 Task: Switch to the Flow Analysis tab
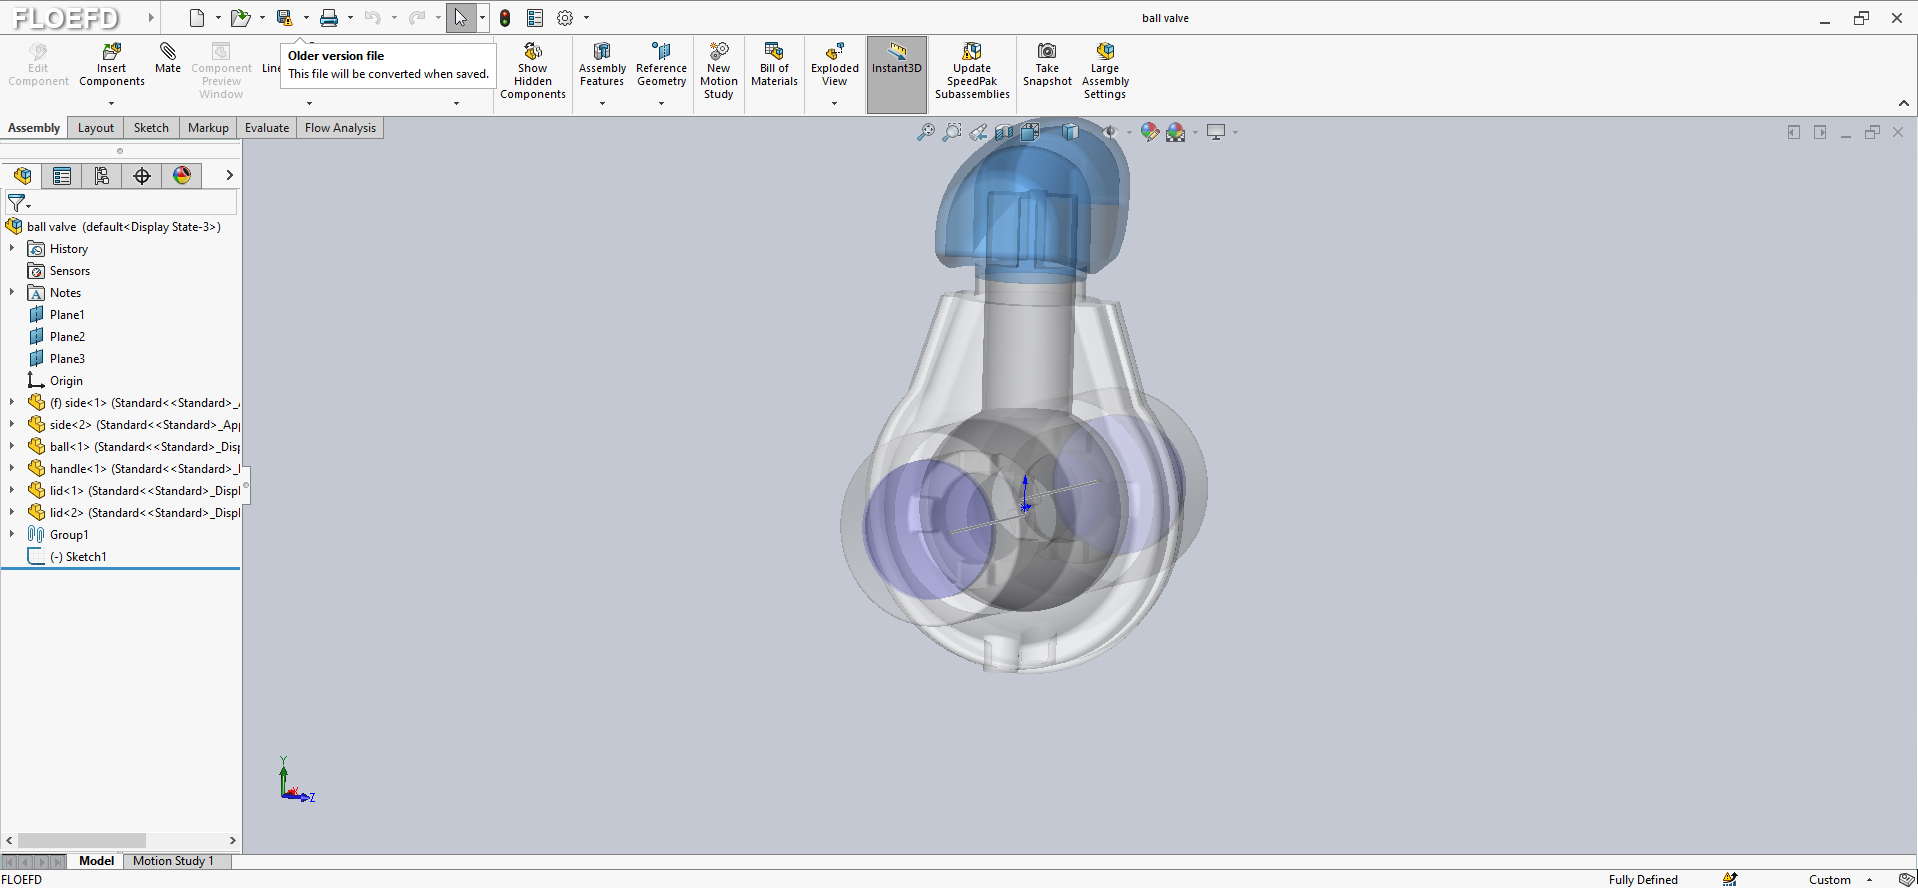(340, 128)
